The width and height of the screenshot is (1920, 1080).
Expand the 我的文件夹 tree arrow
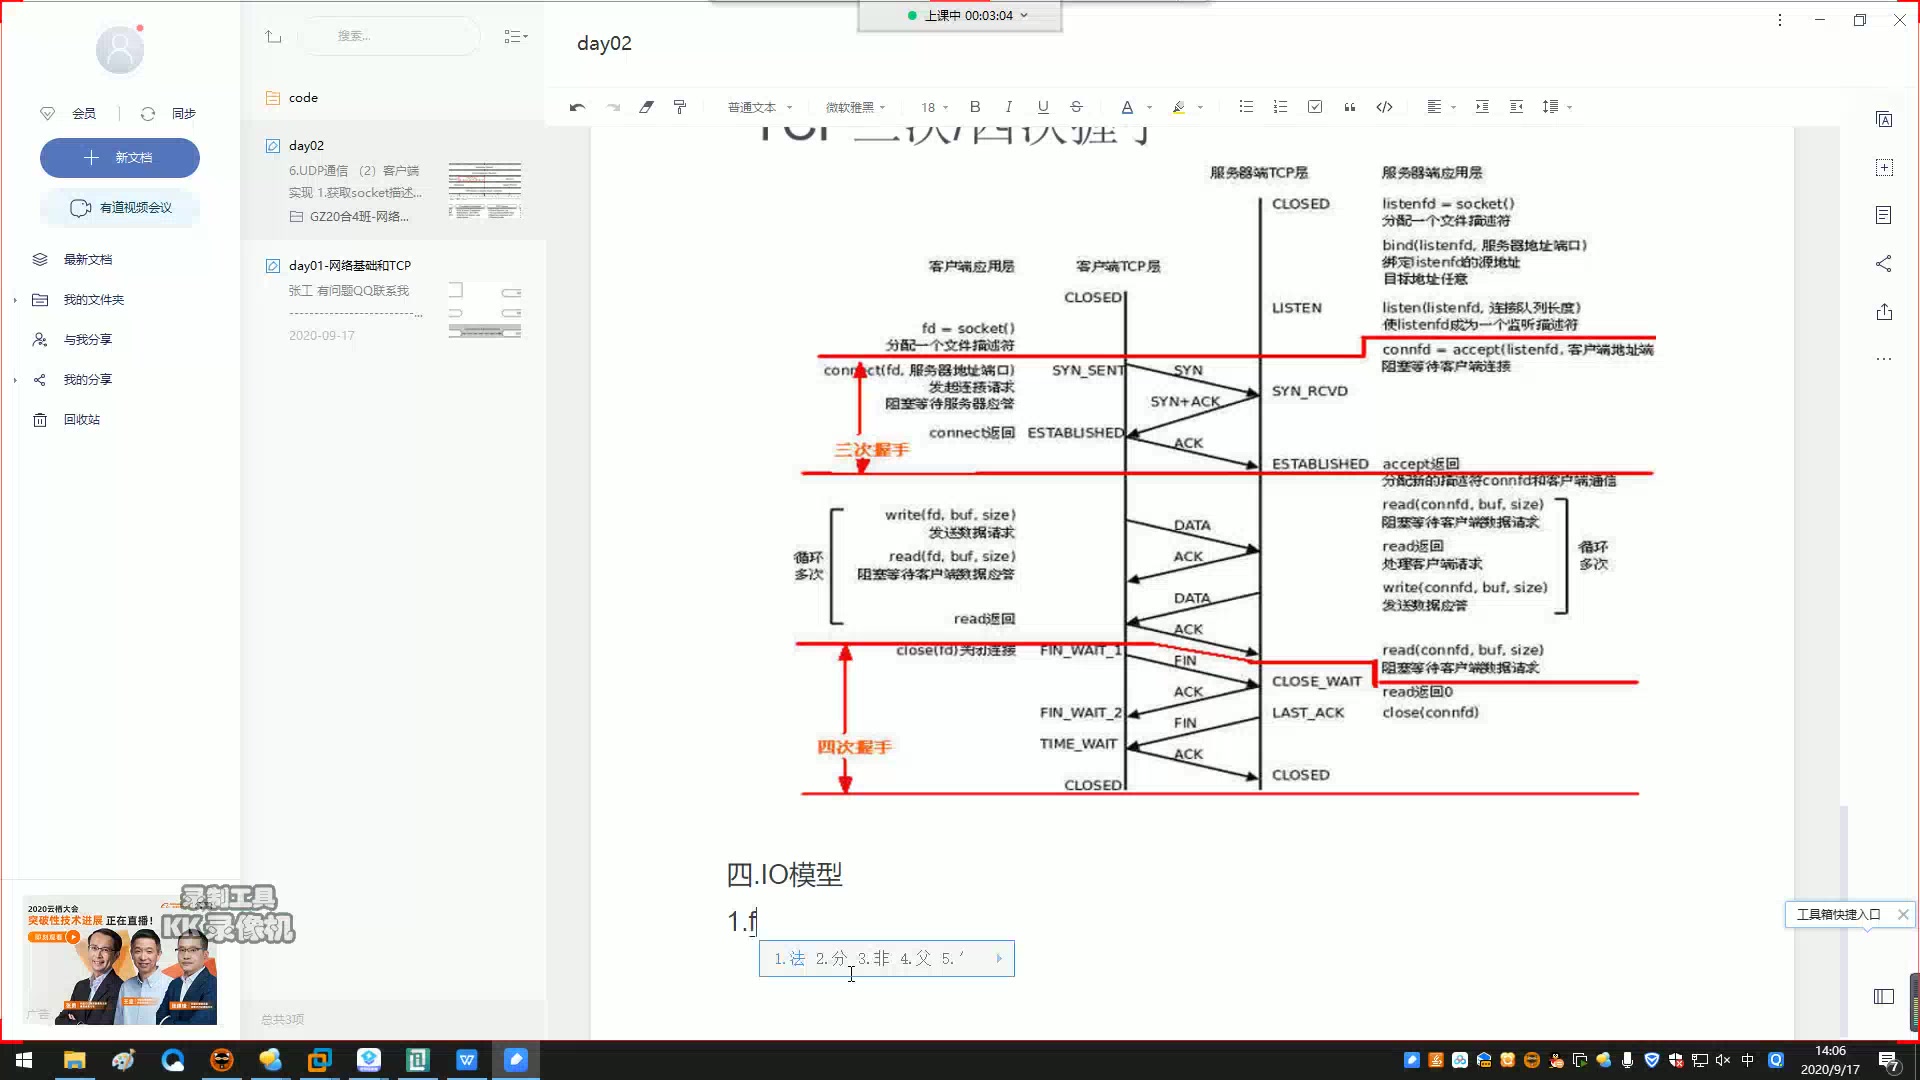tap(14, 300)
